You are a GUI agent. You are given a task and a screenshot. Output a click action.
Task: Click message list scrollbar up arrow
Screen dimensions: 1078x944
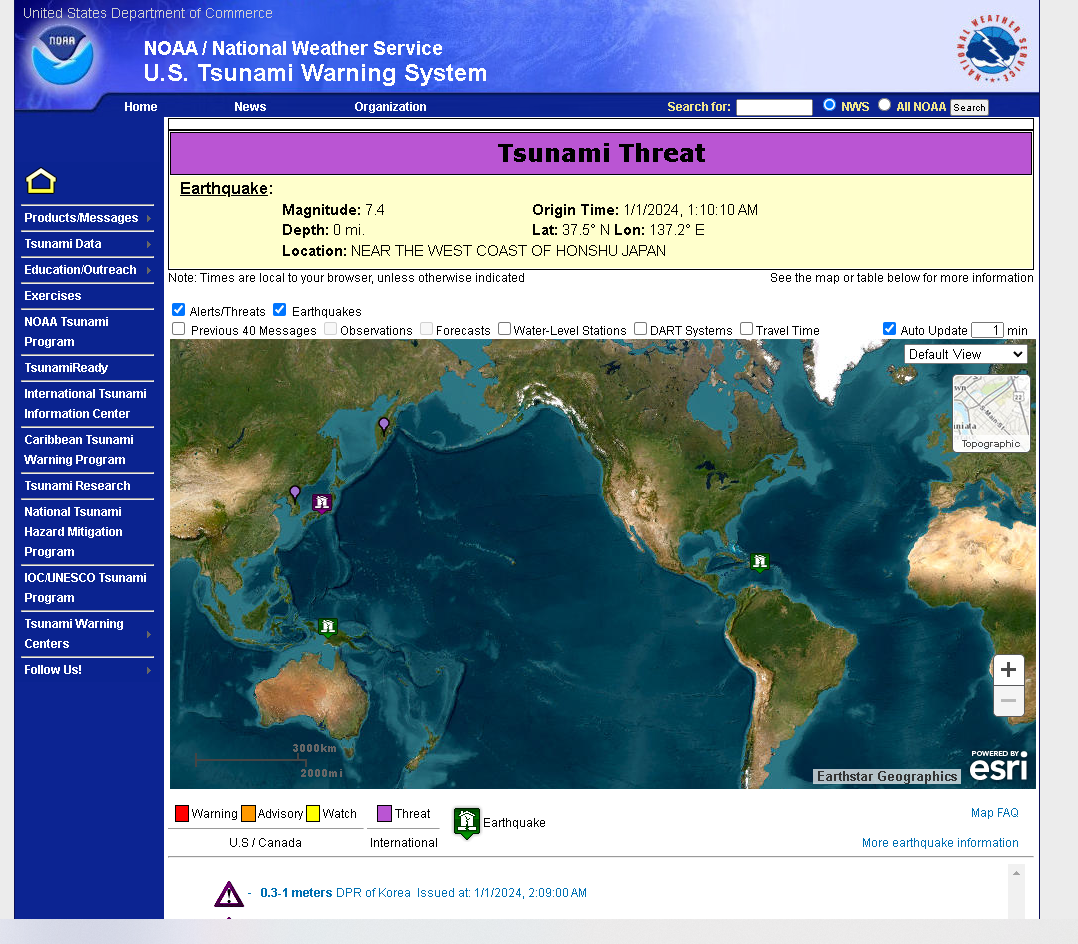pyautogui.click(x=1016, y=872)
